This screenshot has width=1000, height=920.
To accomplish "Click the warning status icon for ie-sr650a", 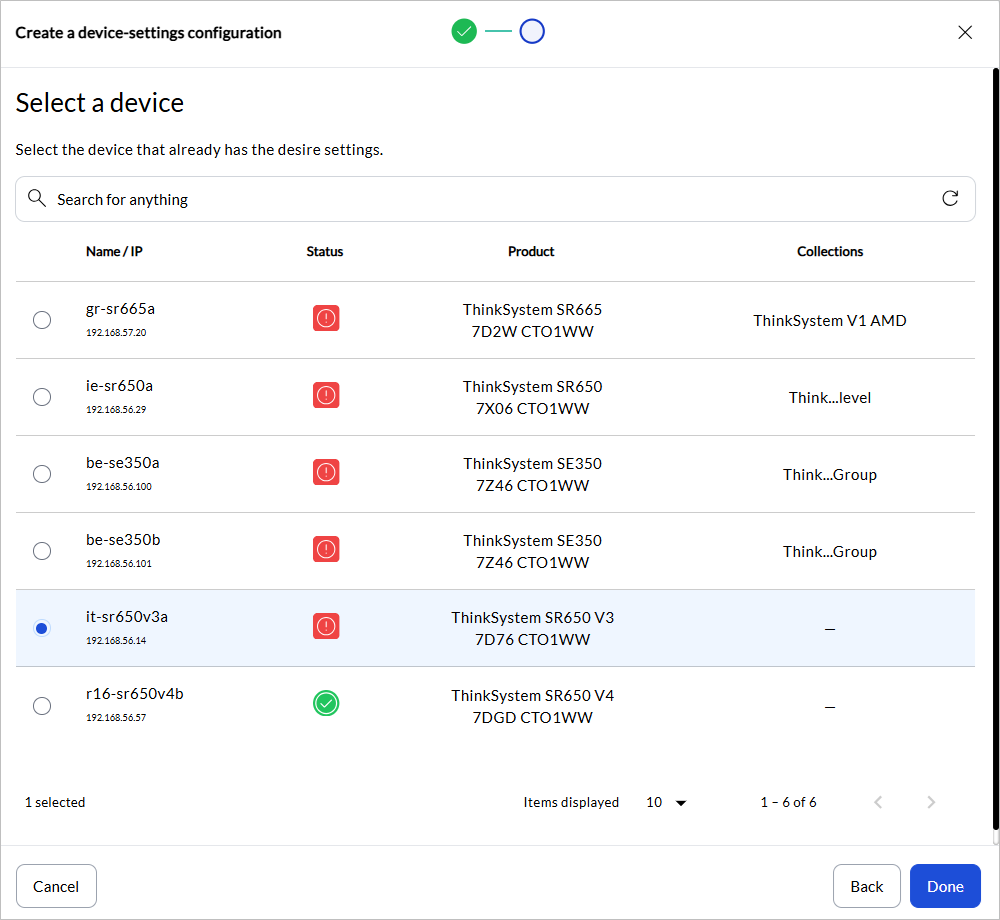I will 326,395.
